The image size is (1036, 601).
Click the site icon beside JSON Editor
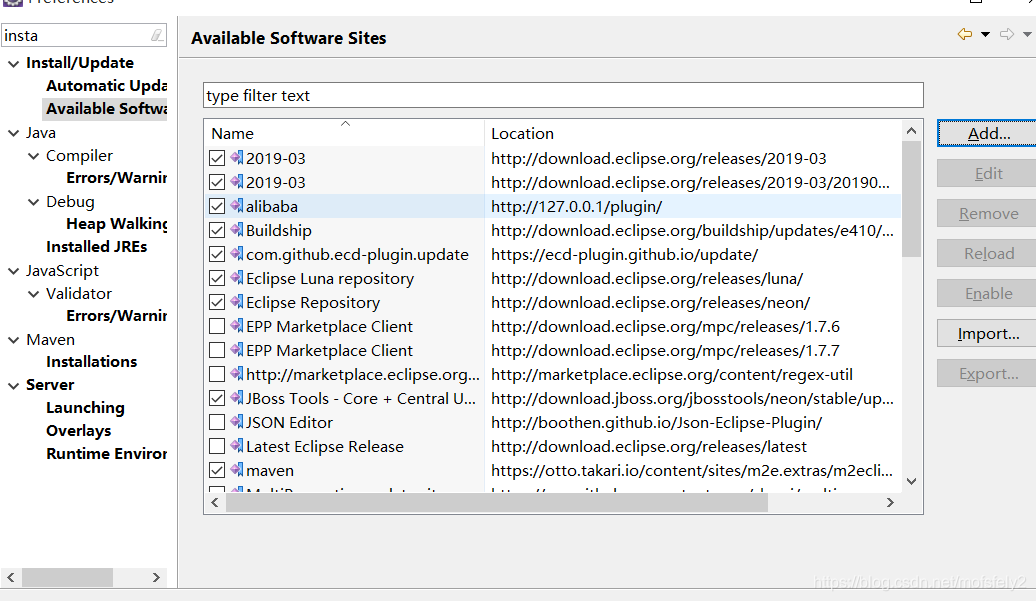pos(237,422)
